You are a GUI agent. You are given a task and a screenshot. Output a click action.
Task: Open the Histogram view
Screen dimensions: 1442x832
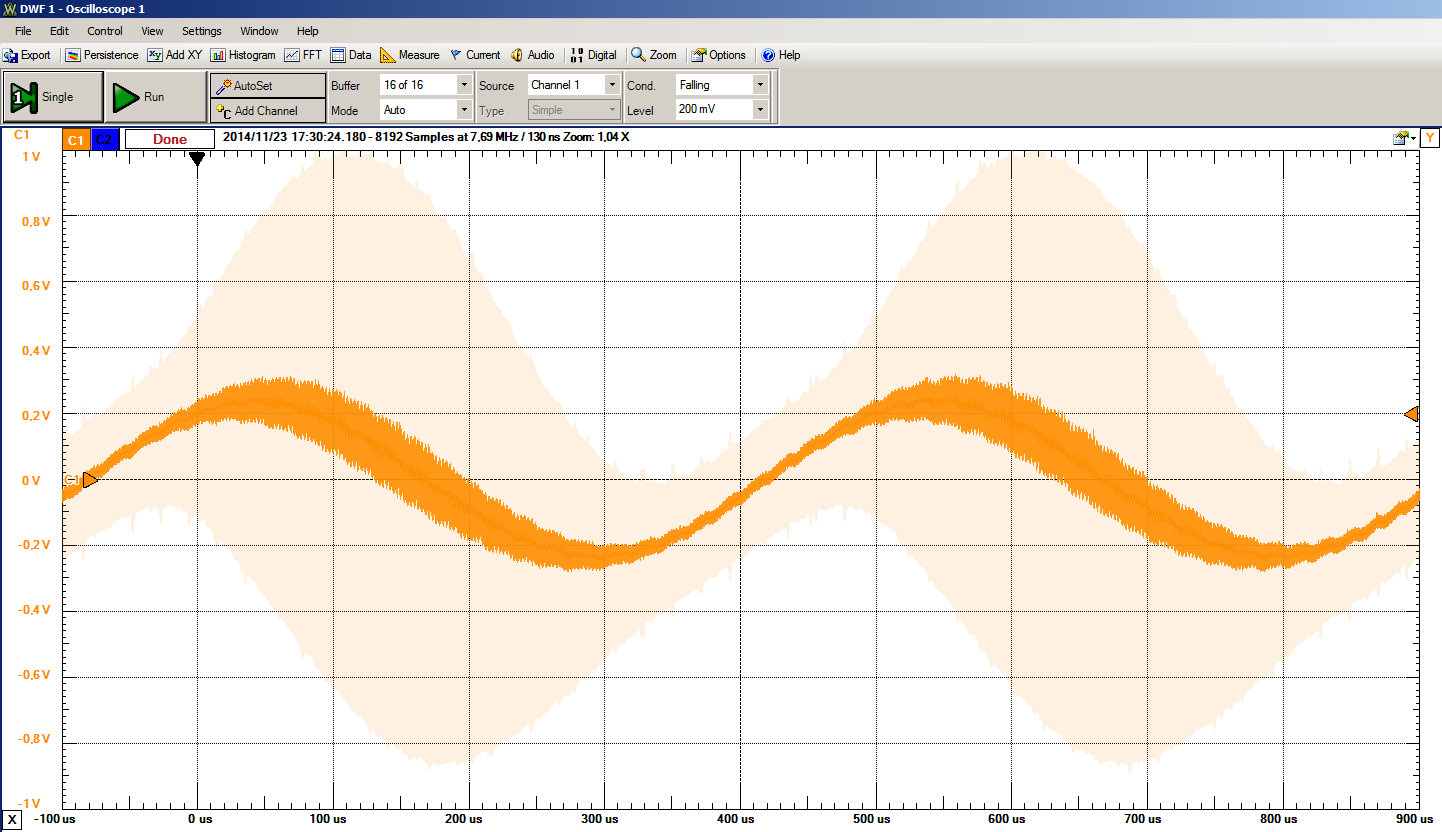[x=243, y=55]
